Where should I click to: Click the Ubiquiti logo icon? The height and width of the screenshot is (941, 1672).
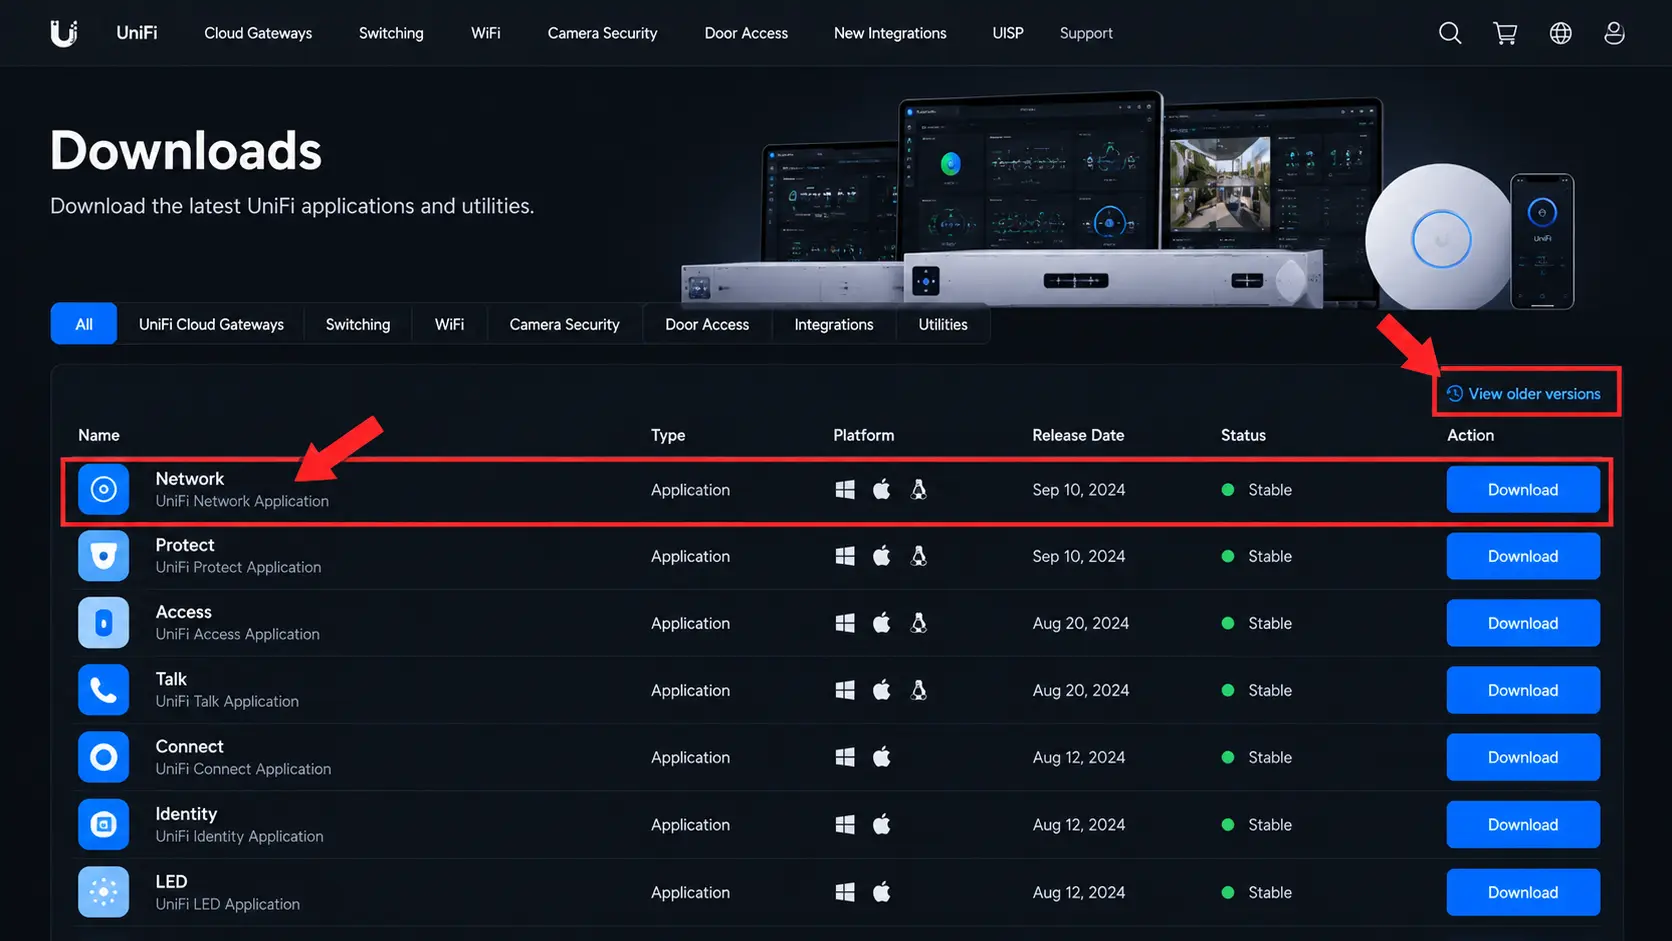[x=64, y=33]
